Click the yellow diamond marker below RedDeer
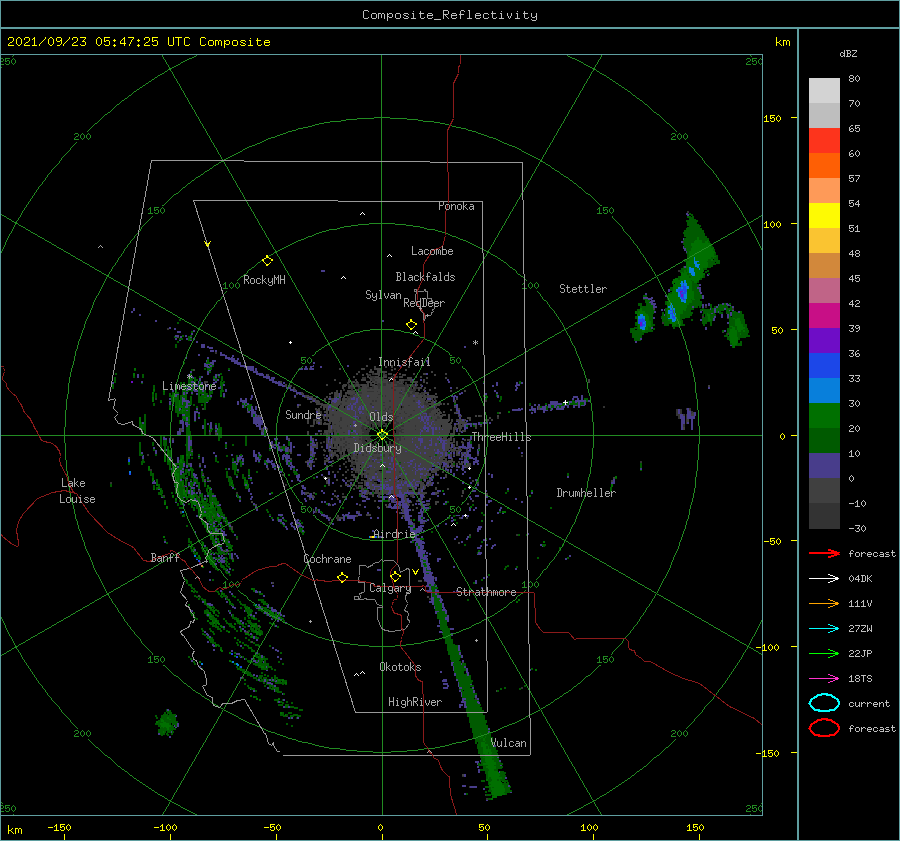 [412, 325]
